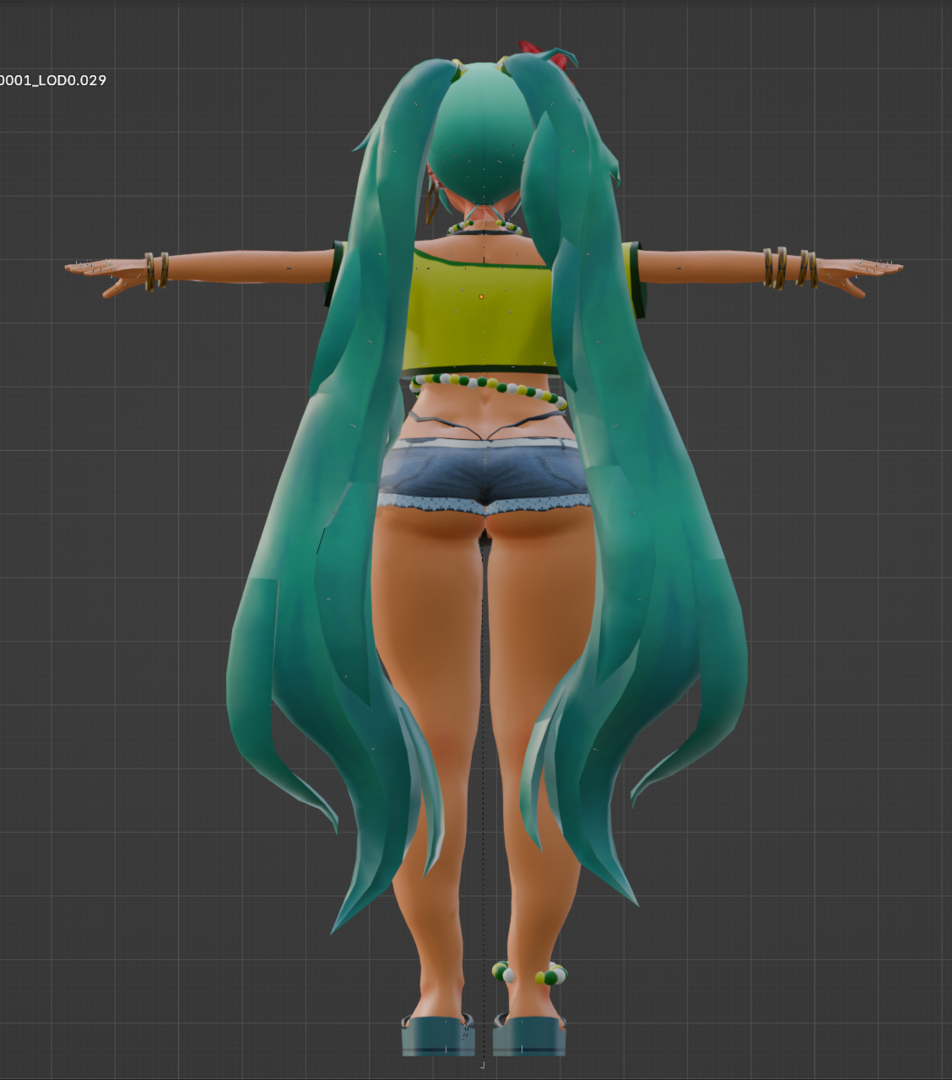Select the denim shorts on the model
The height and width of the screenshot is (1080, 952).
[x=484, y=475]
